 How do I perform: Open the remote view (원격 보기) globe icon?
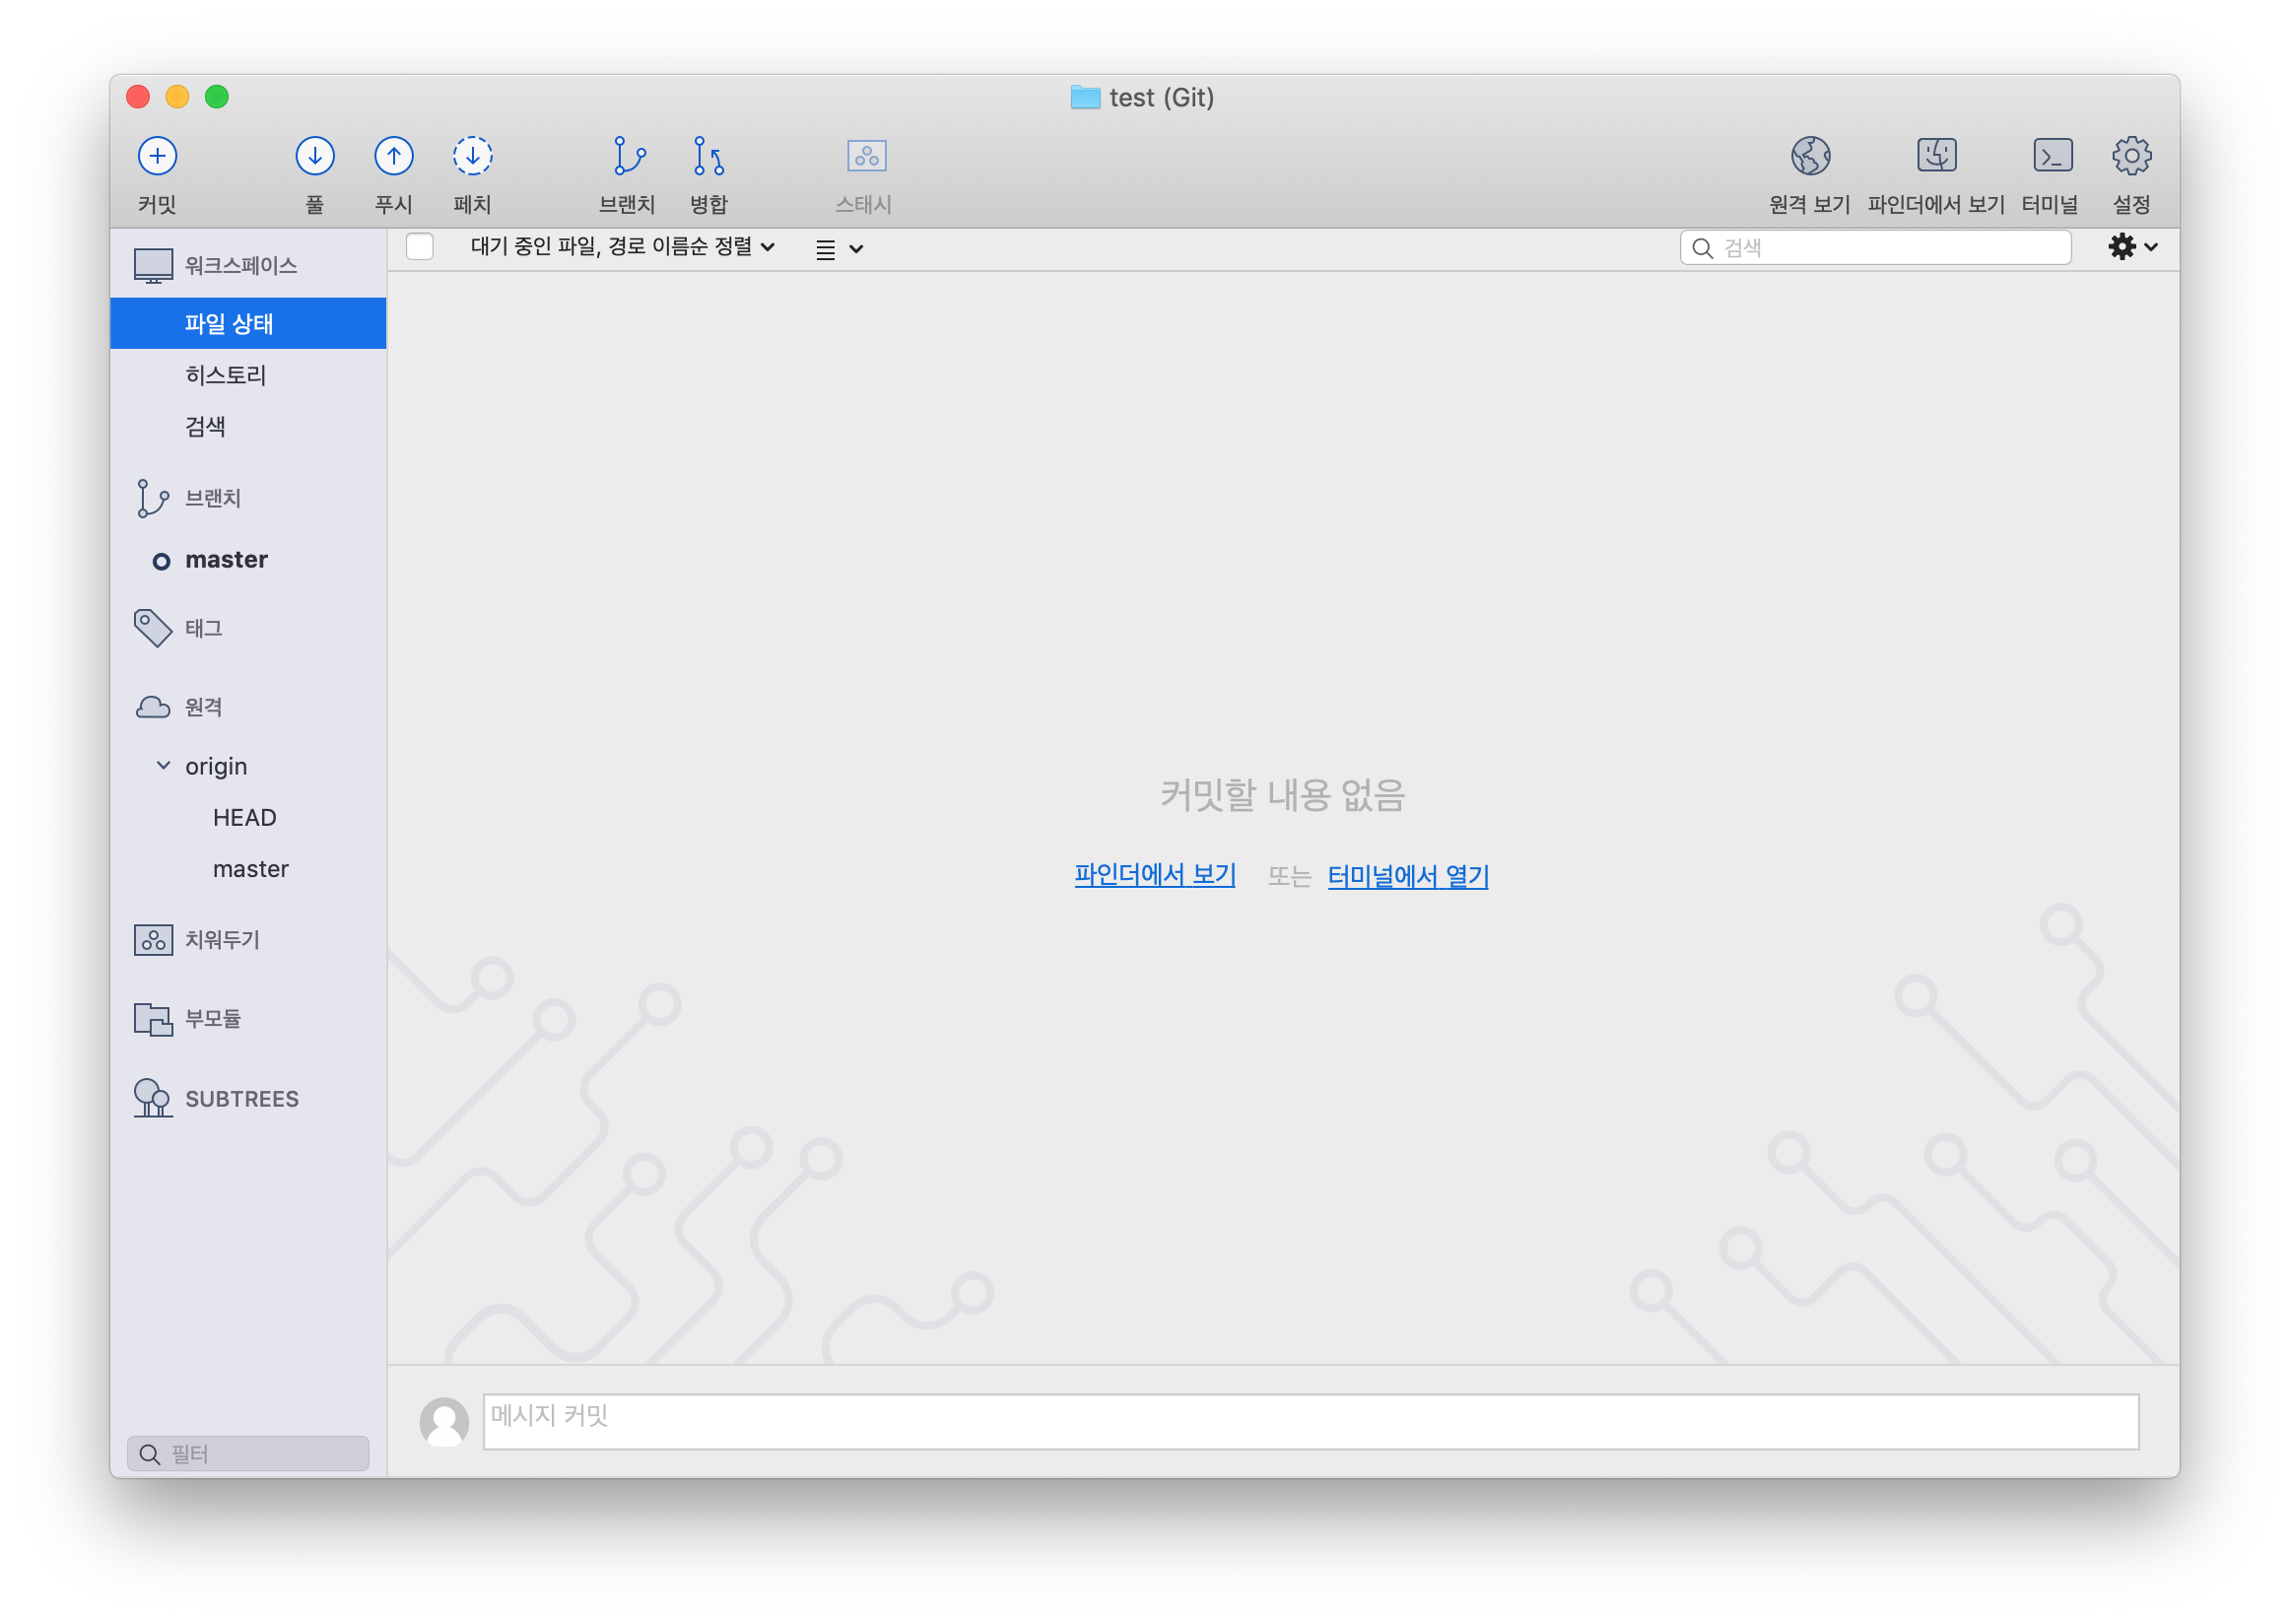[x=1810, y=156]
